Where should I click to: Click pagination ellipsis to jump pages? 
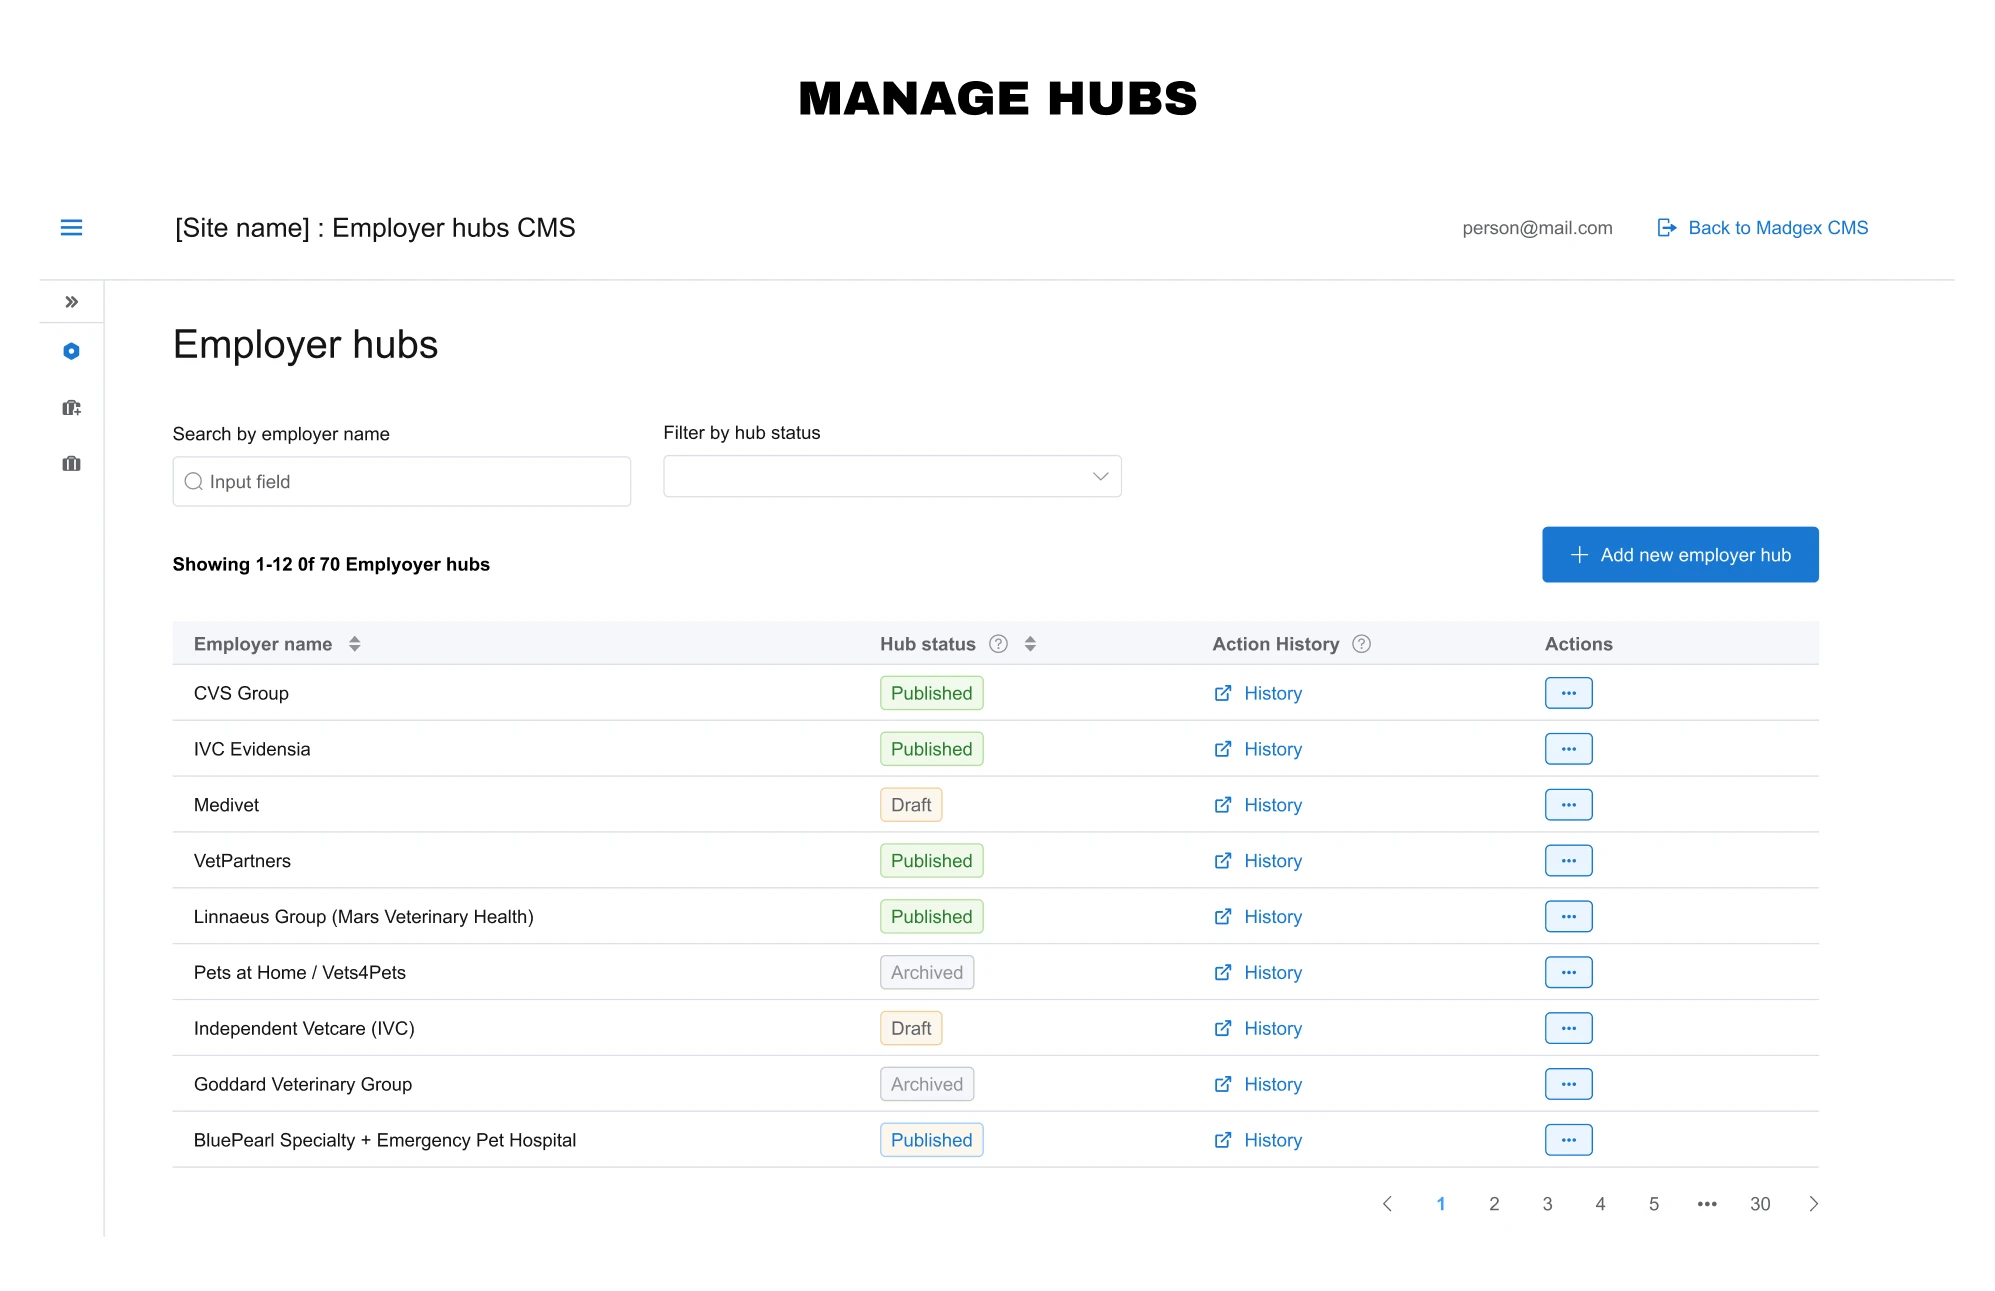pyautogui.click(x=1707, y=1204)
